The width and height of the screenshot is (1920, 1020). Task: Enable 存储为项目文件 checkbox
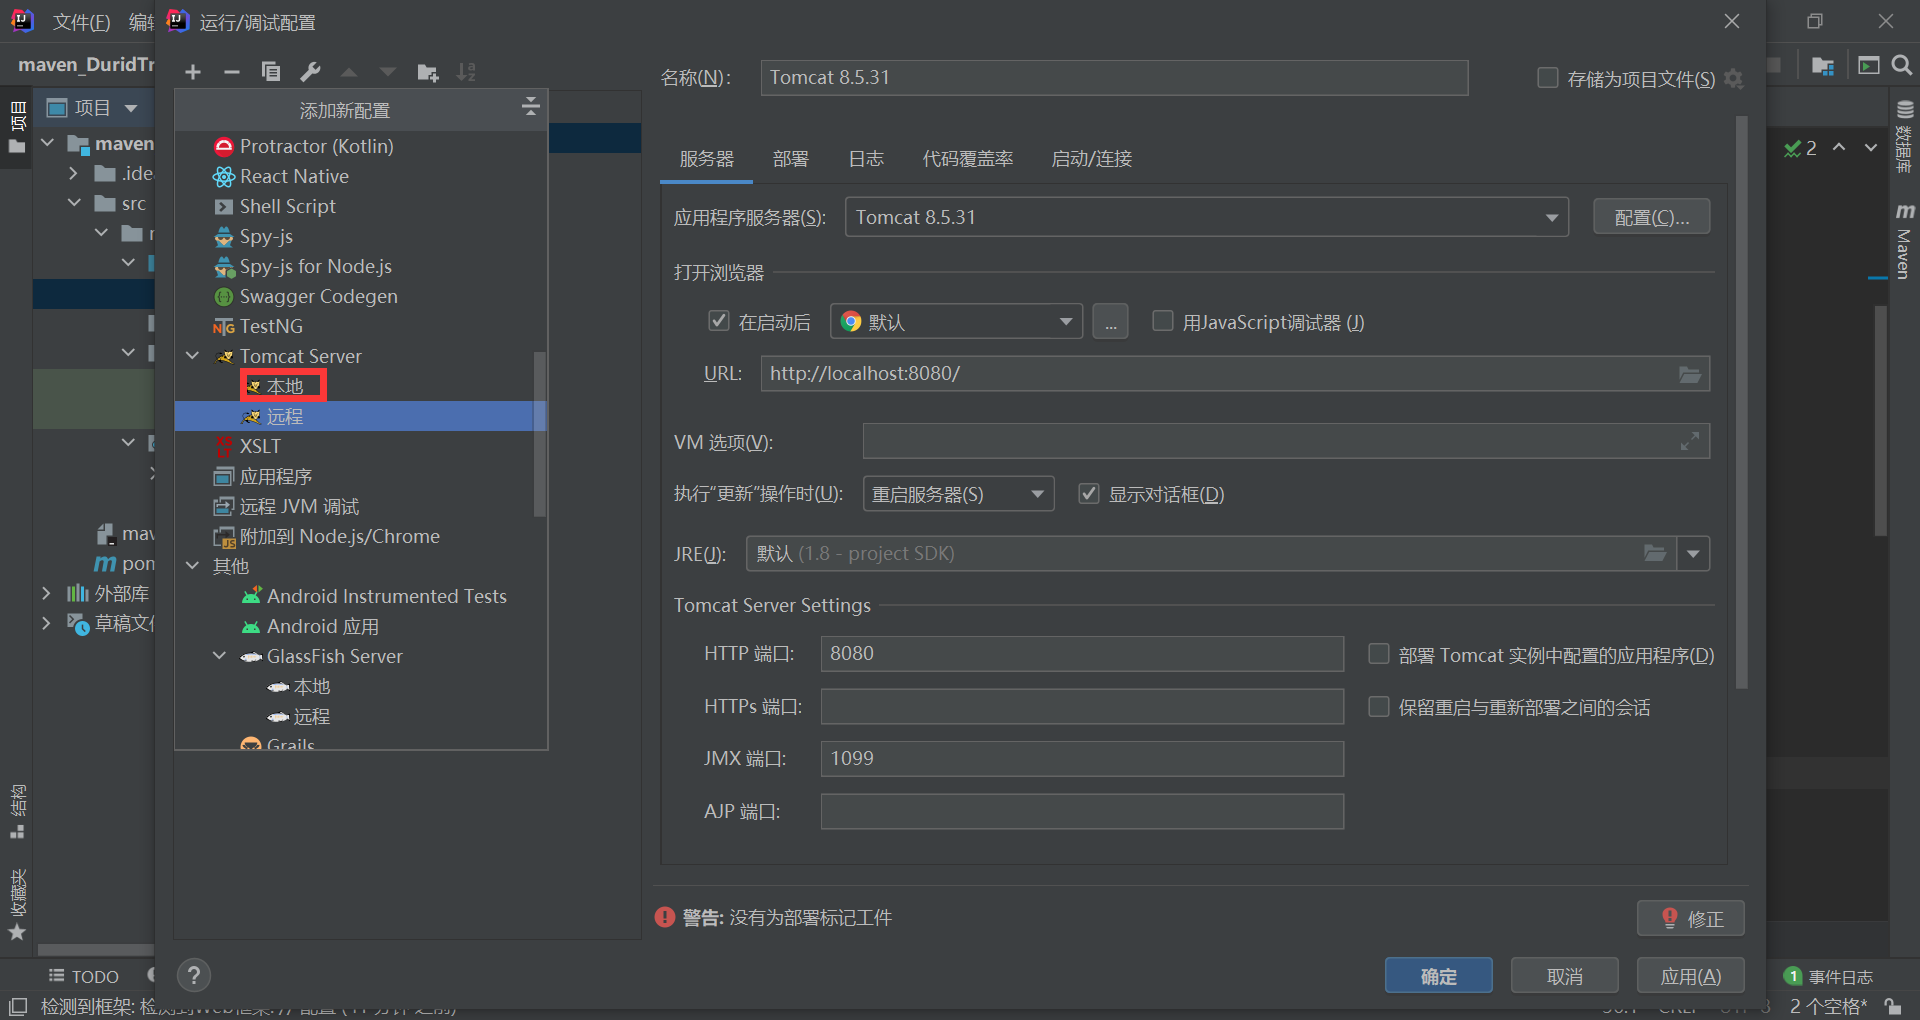[x=1547, y=78]
